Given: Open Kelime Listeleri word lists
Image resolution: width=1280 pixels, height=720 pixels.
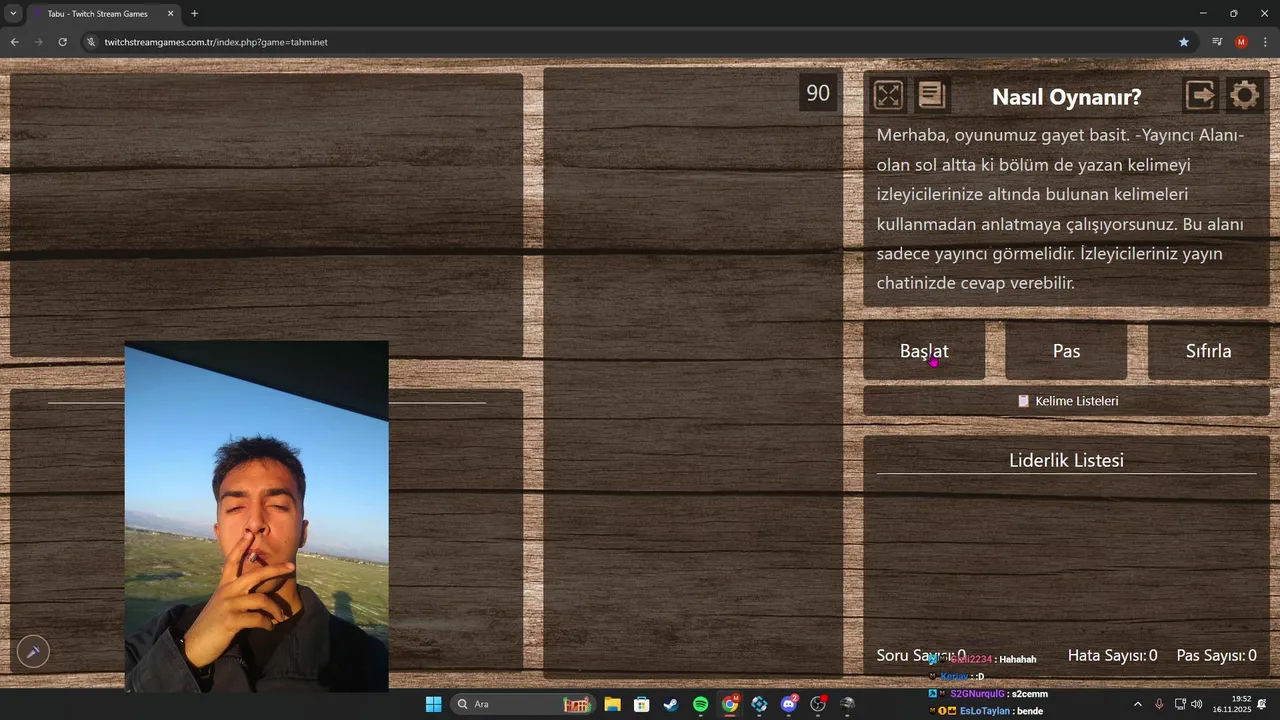Looking at the screenshot, I should (x=1066, y=401).
